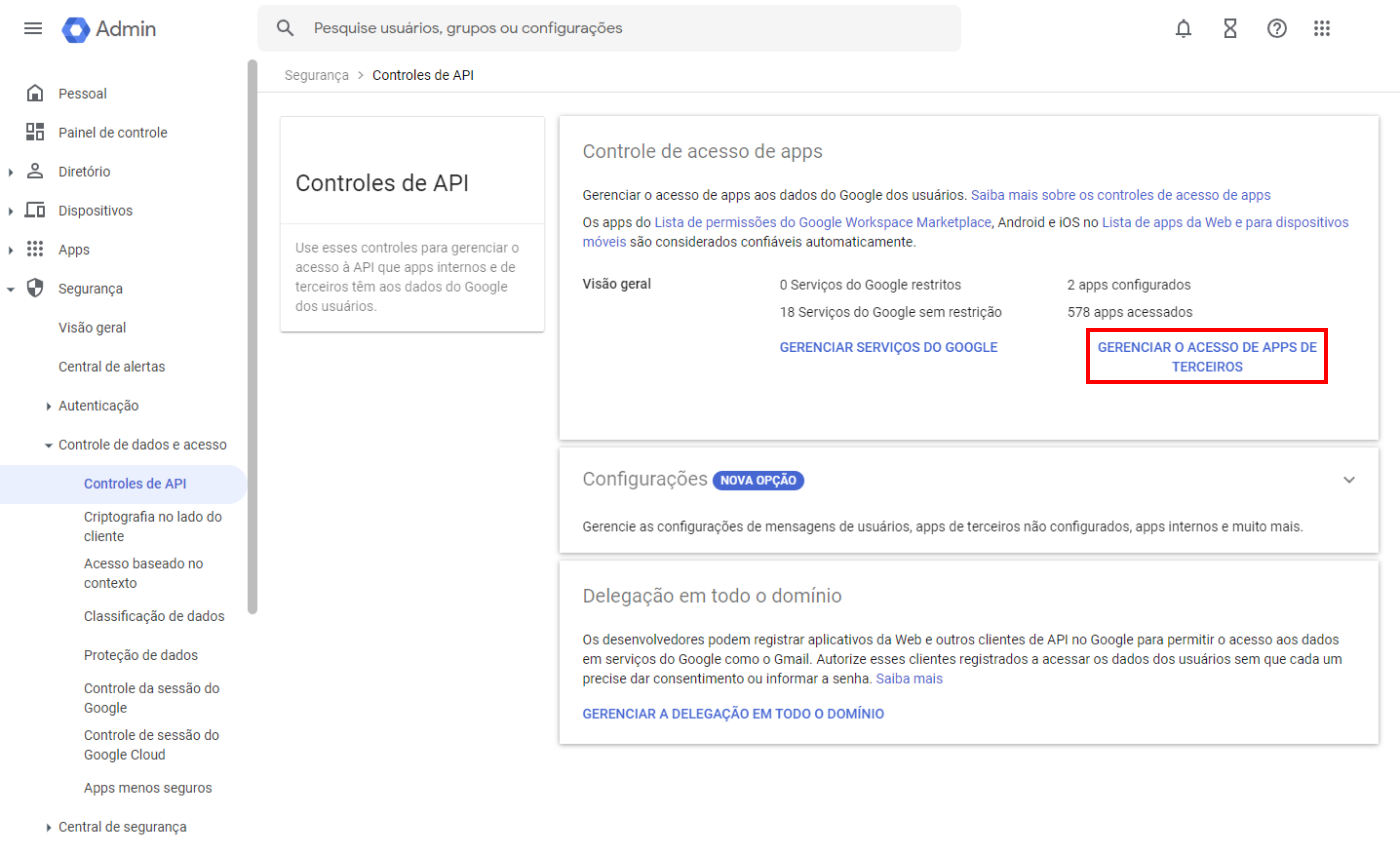Screen dimensions: 1400x858
Task: Expand the Dispositivos section arrow
Action: (x=10, y=211)
